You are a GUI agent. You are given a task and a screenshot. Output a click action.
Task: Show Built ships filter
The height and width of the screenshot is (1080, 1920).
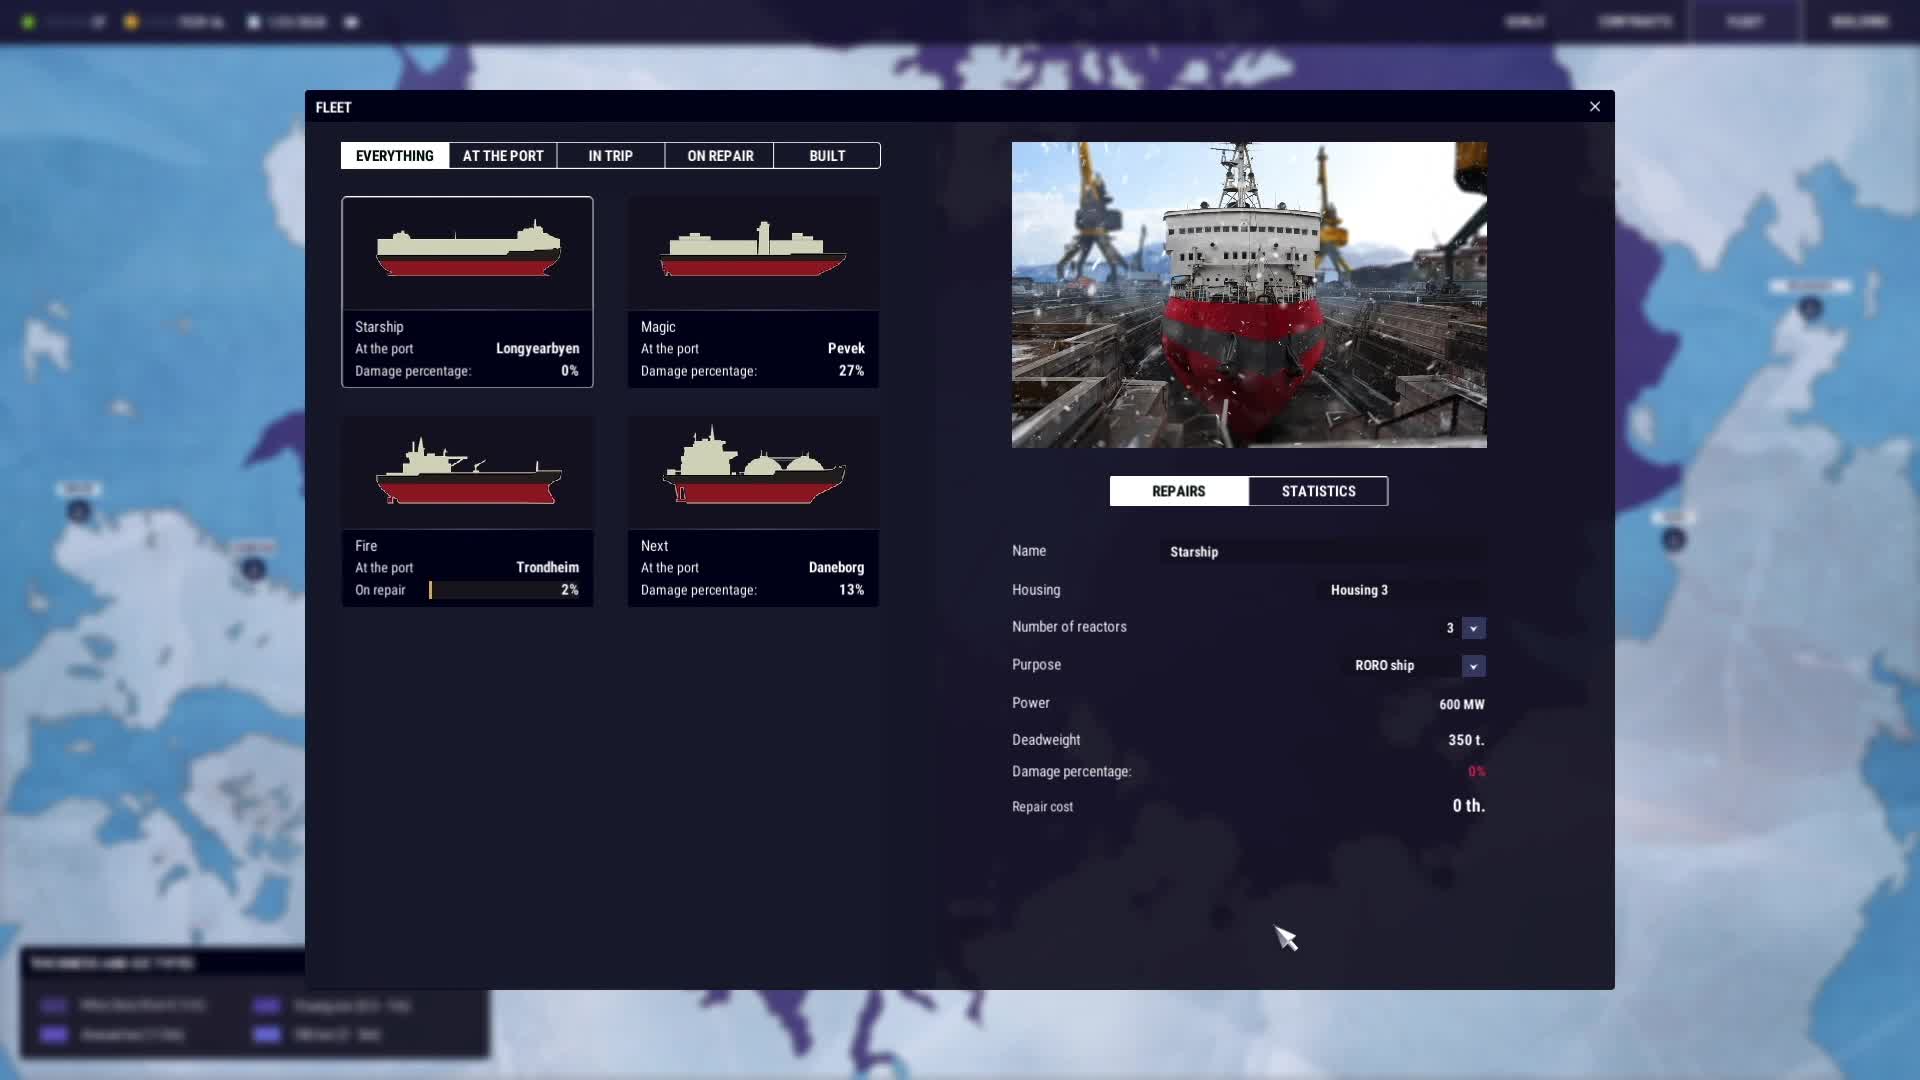tap(827, 156)
